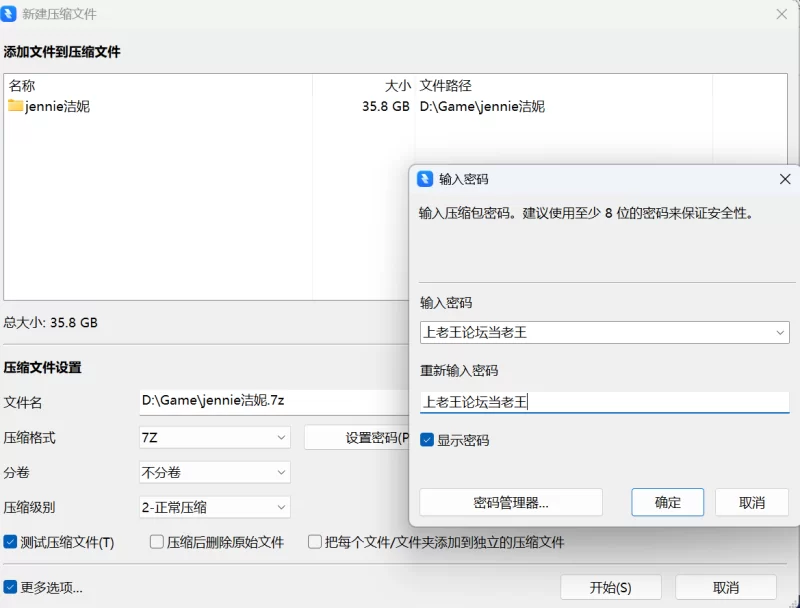Expand the 输入密码 field dropdown arrow

780,333
